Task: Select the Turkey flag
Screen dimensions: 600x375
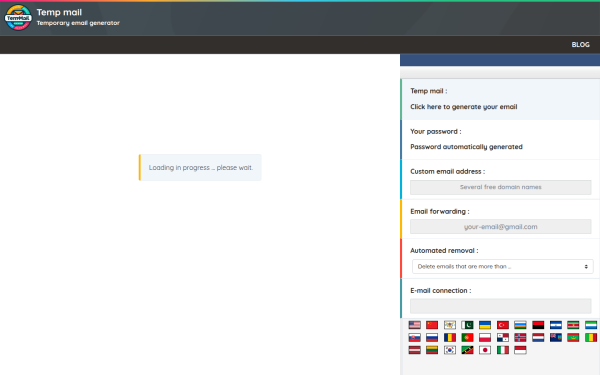Action: tap(503, 325)
